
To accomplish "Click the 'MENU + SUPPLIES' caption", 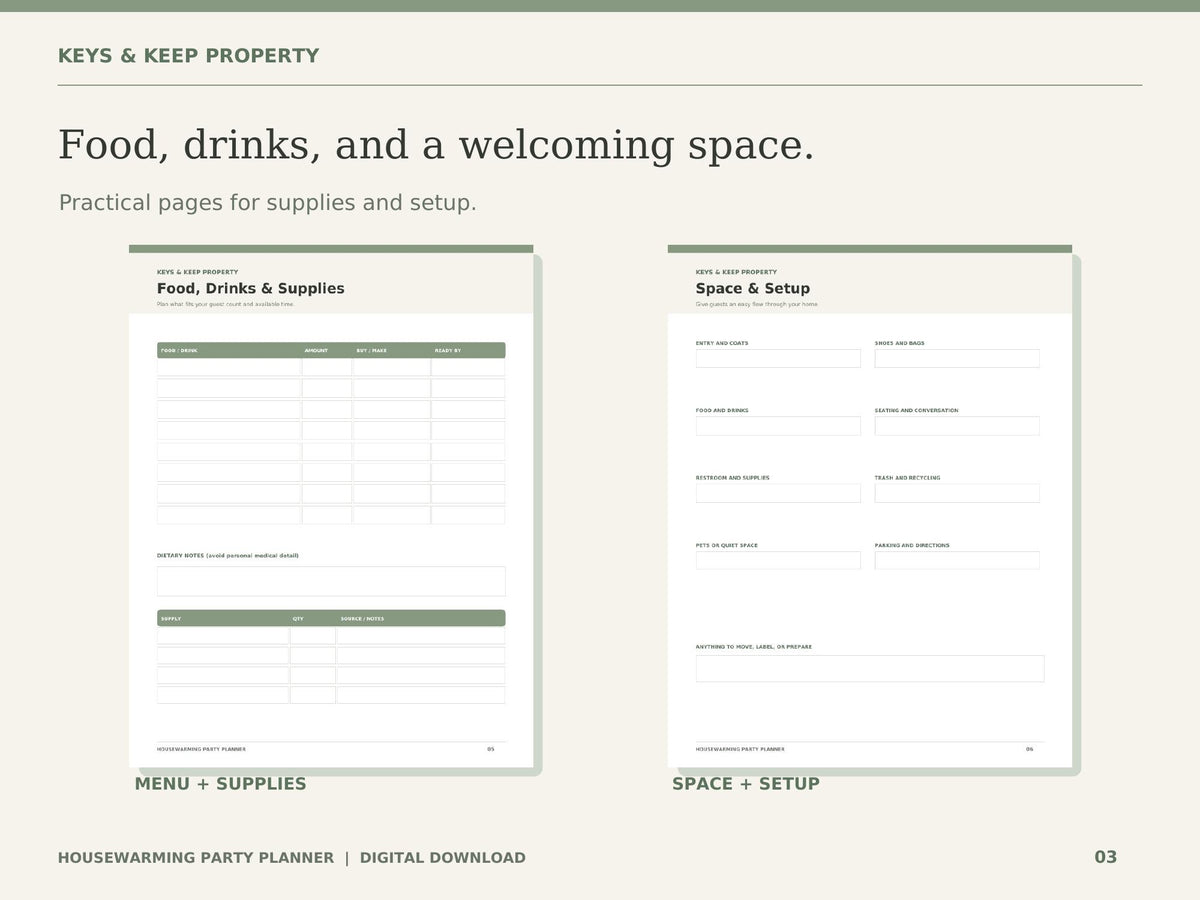I will [221, 784].
